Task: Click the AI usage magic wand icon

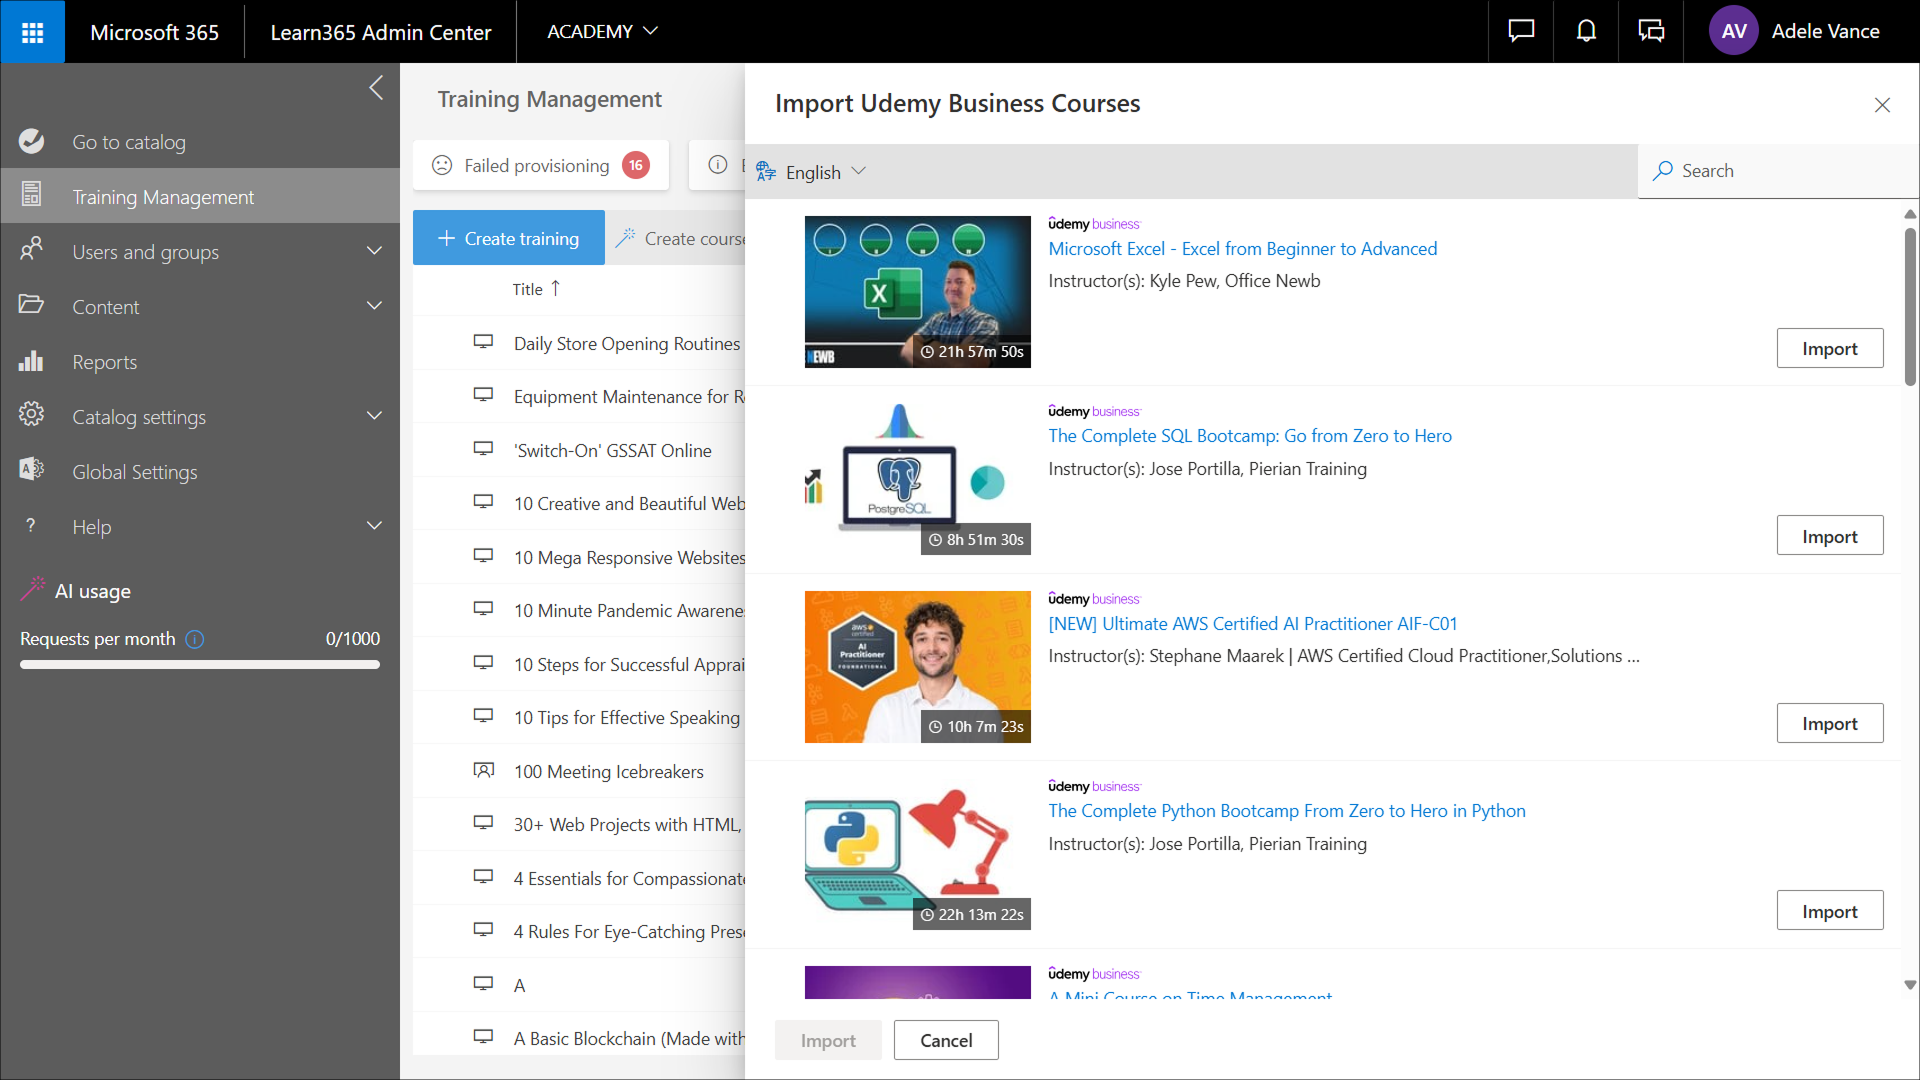Action: pyautogui.click(x=32, y=590)
